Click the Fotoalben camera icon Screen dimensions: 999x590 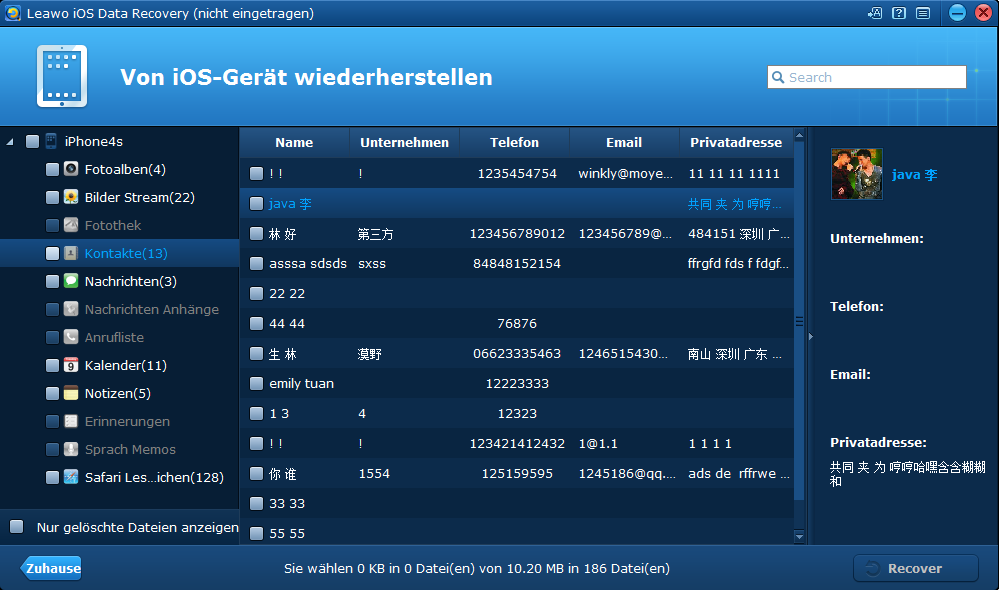coord(71,169)
